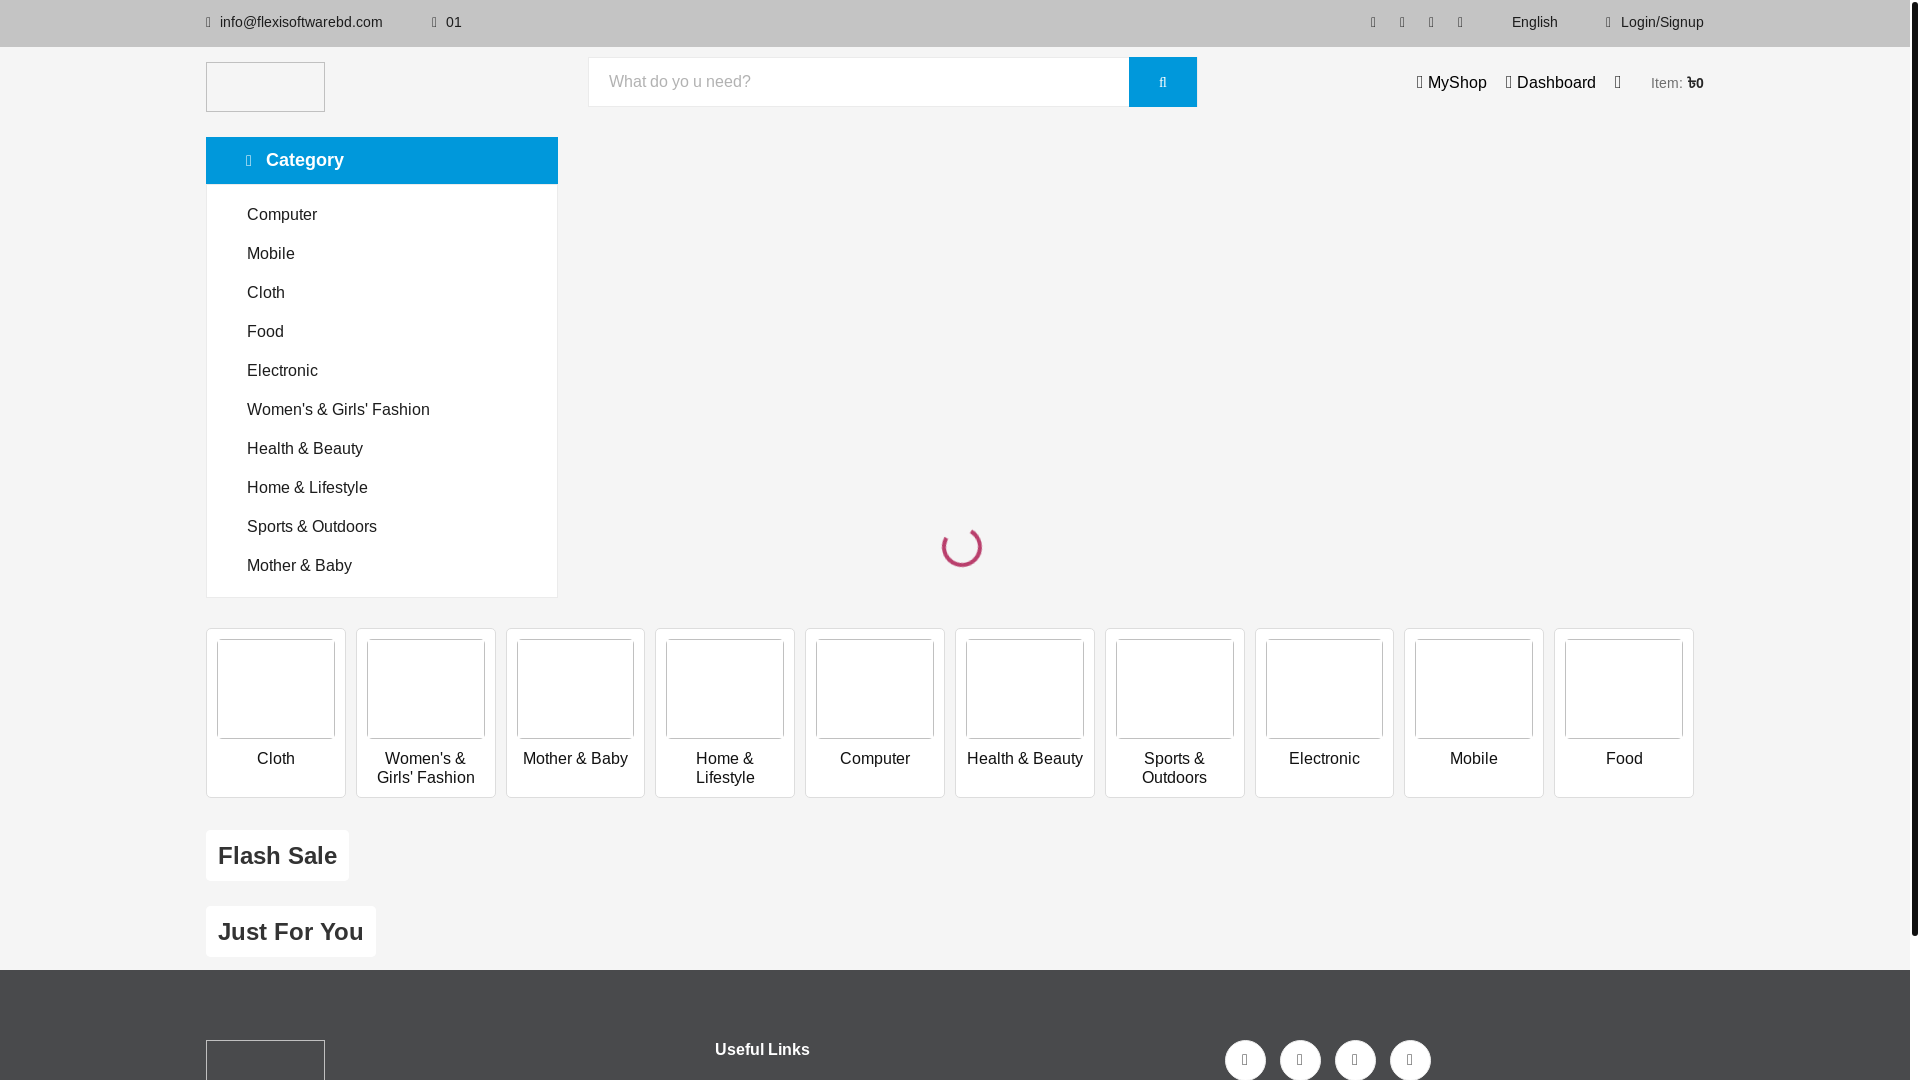The image size is (1920, 1080).
Task: Open the Food category card image
Action: [1624, 689]
